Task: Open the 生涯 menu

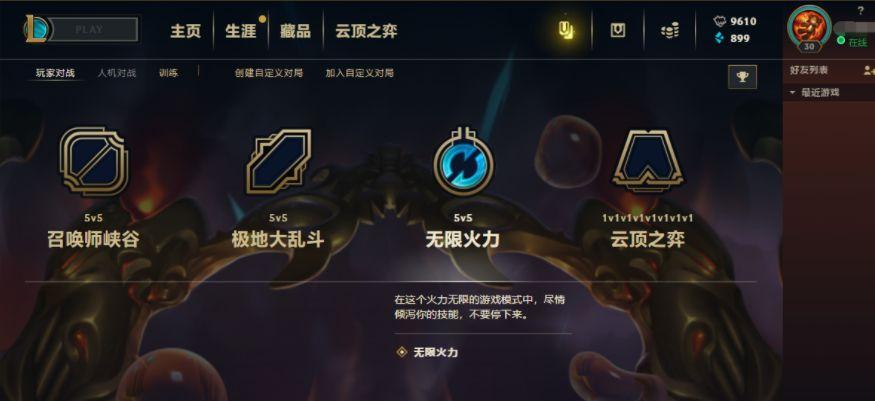Action: click(x=241, y=31)
